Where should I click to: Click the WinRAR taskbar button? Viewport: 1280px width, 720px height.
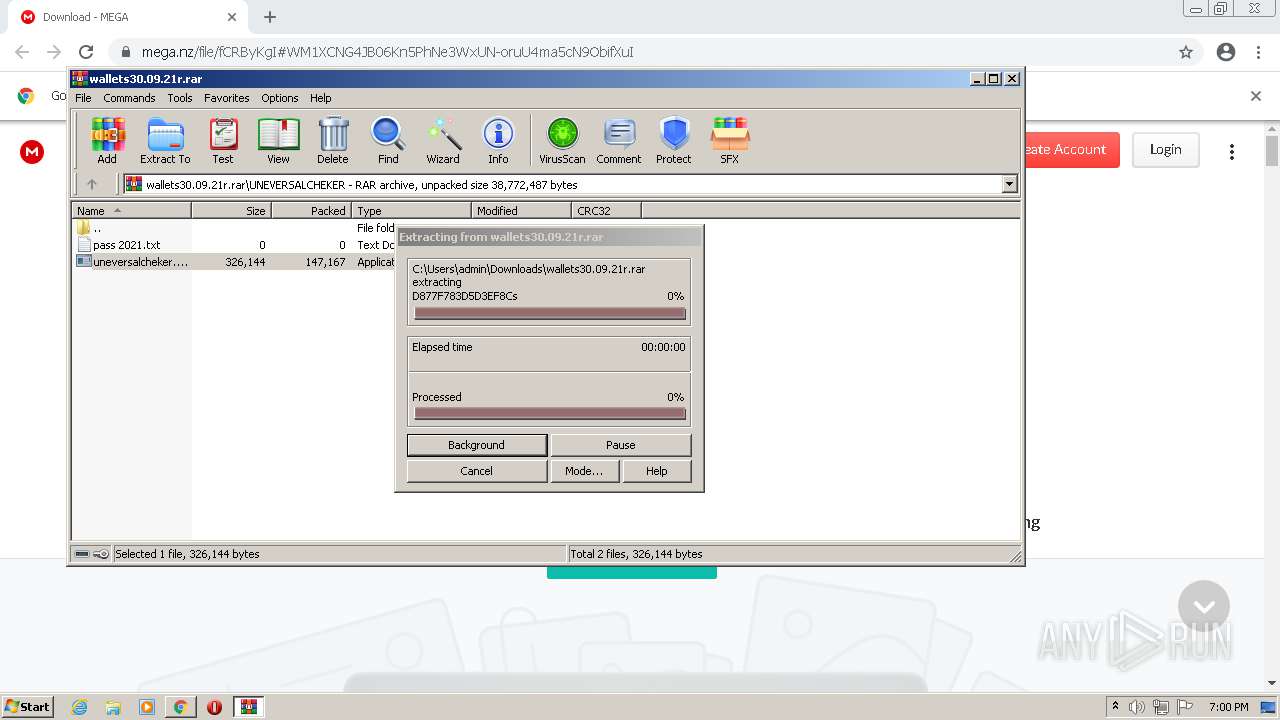point(249,707)
